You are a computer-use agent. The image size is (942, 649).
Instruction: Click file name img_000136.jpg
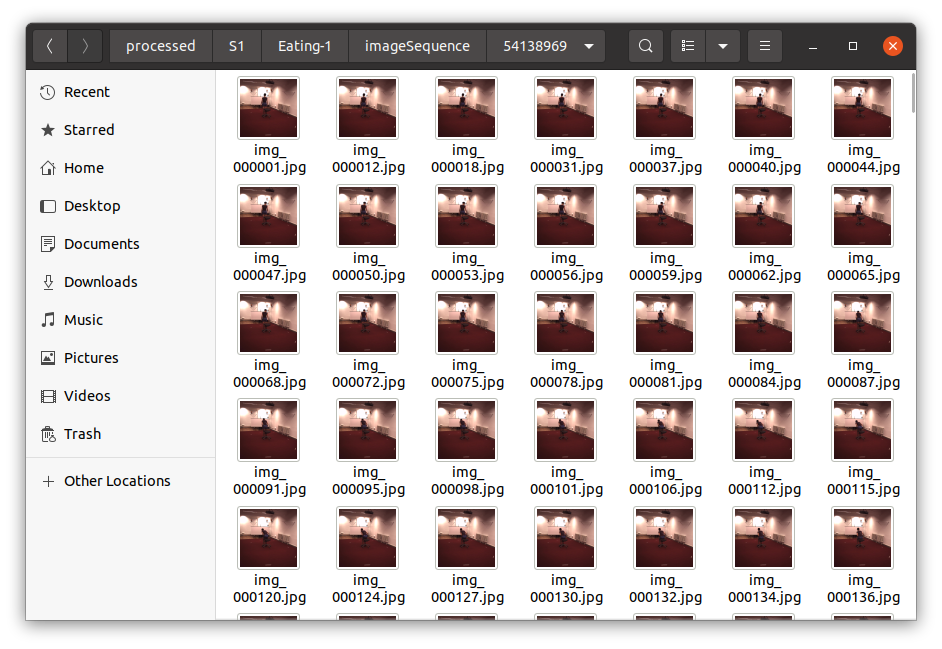pos(863,588)
